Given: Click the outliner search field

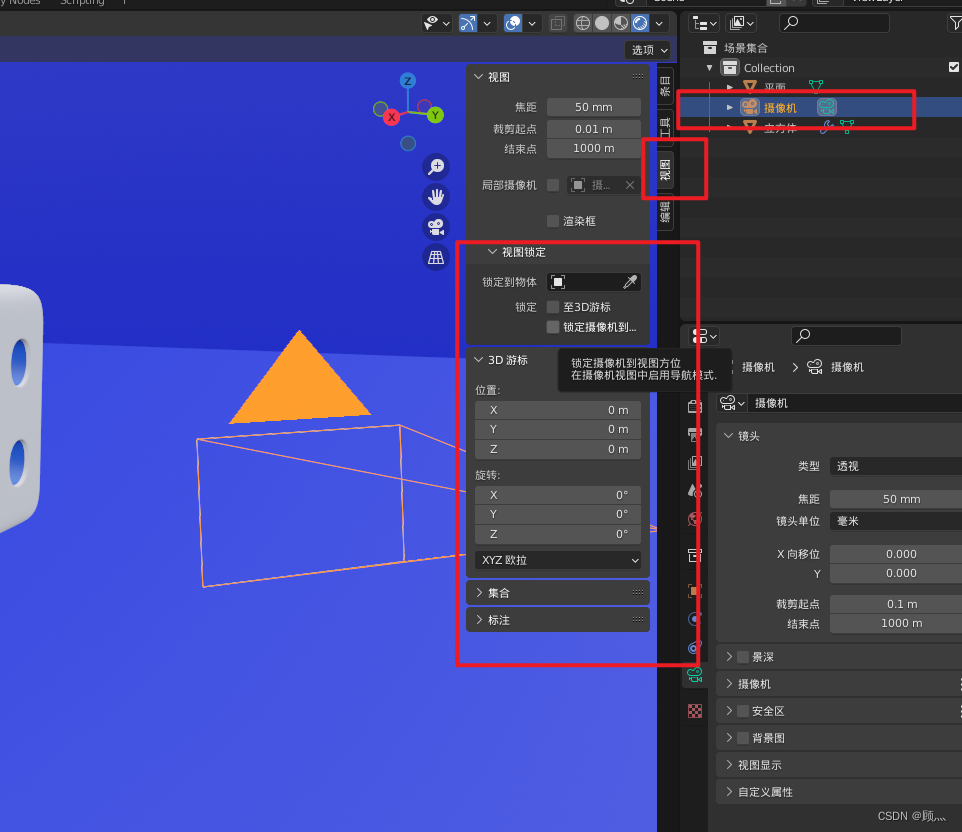Looking at the screenshot, I should (x=834, y=23).
